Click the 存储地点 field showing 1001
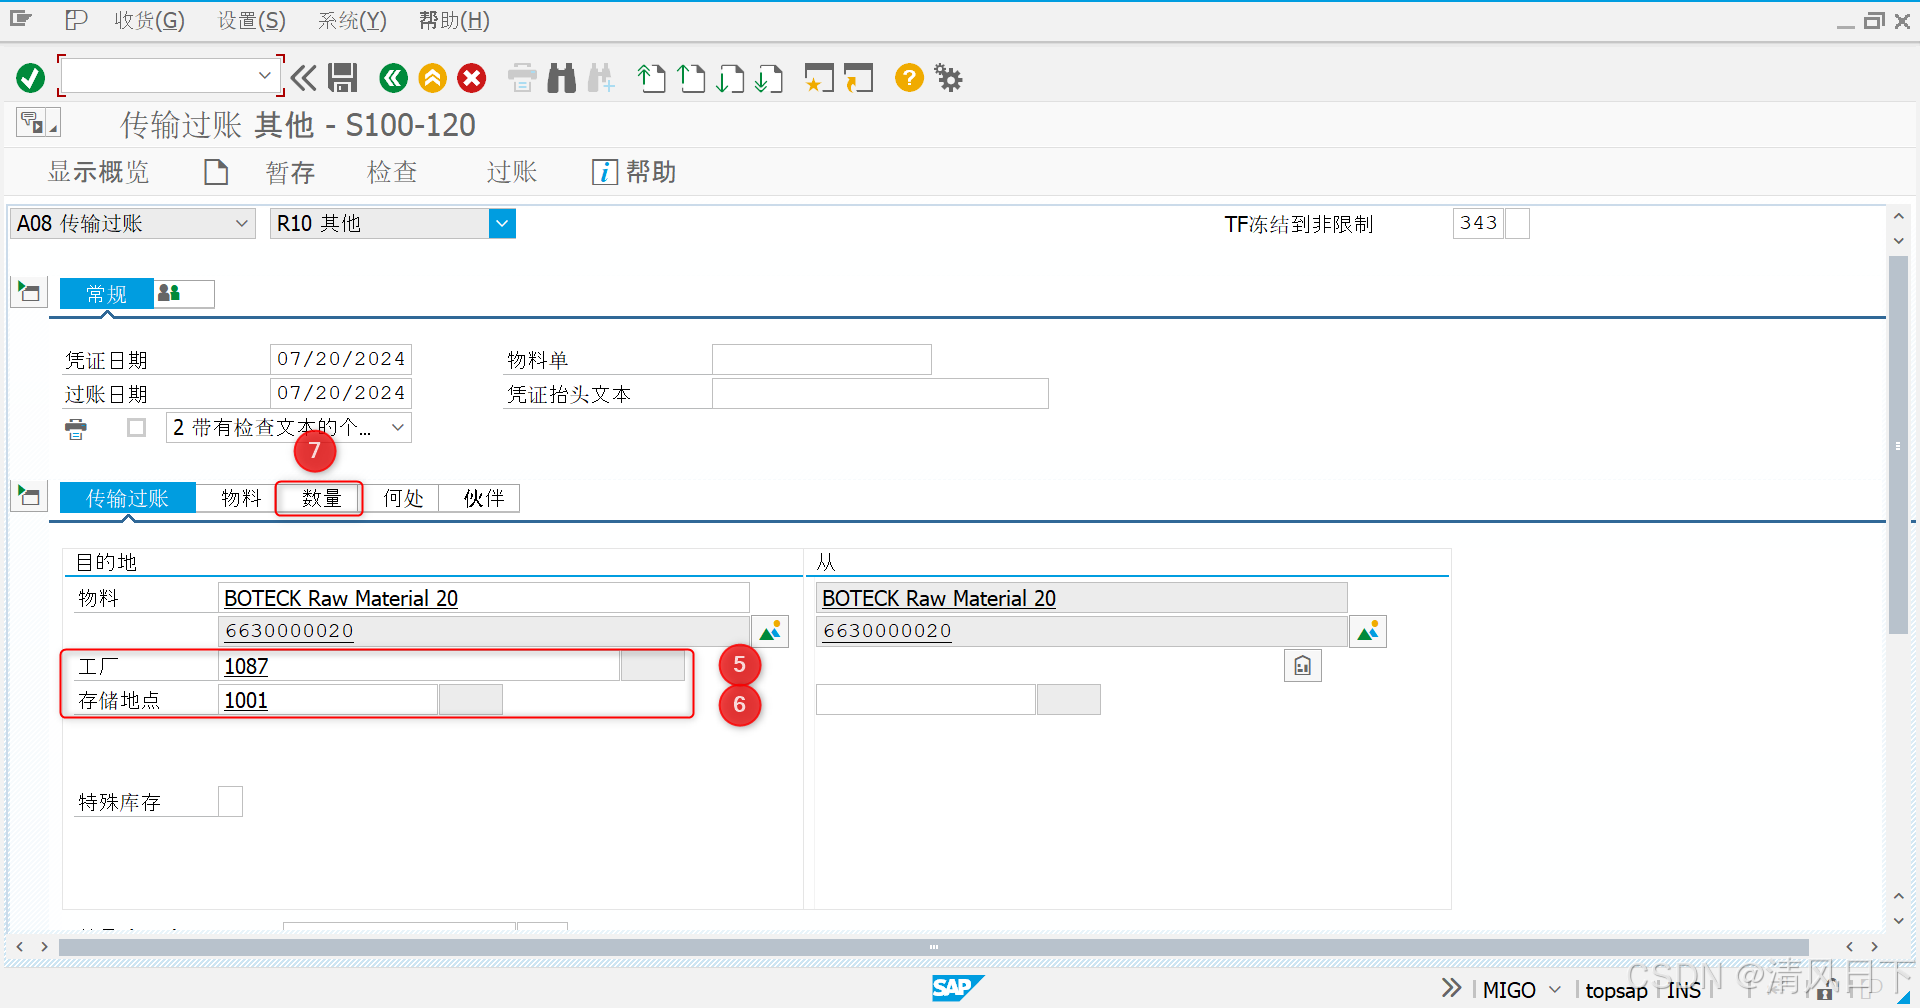This screenshot has height=1008, width=1920. (328, 700)
